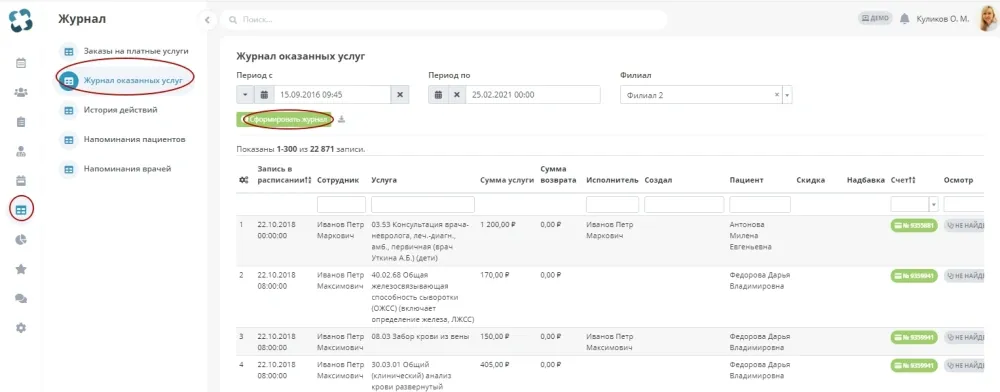
Task: Open the settings gear in sidebar
Action: (x=20, y=328)
